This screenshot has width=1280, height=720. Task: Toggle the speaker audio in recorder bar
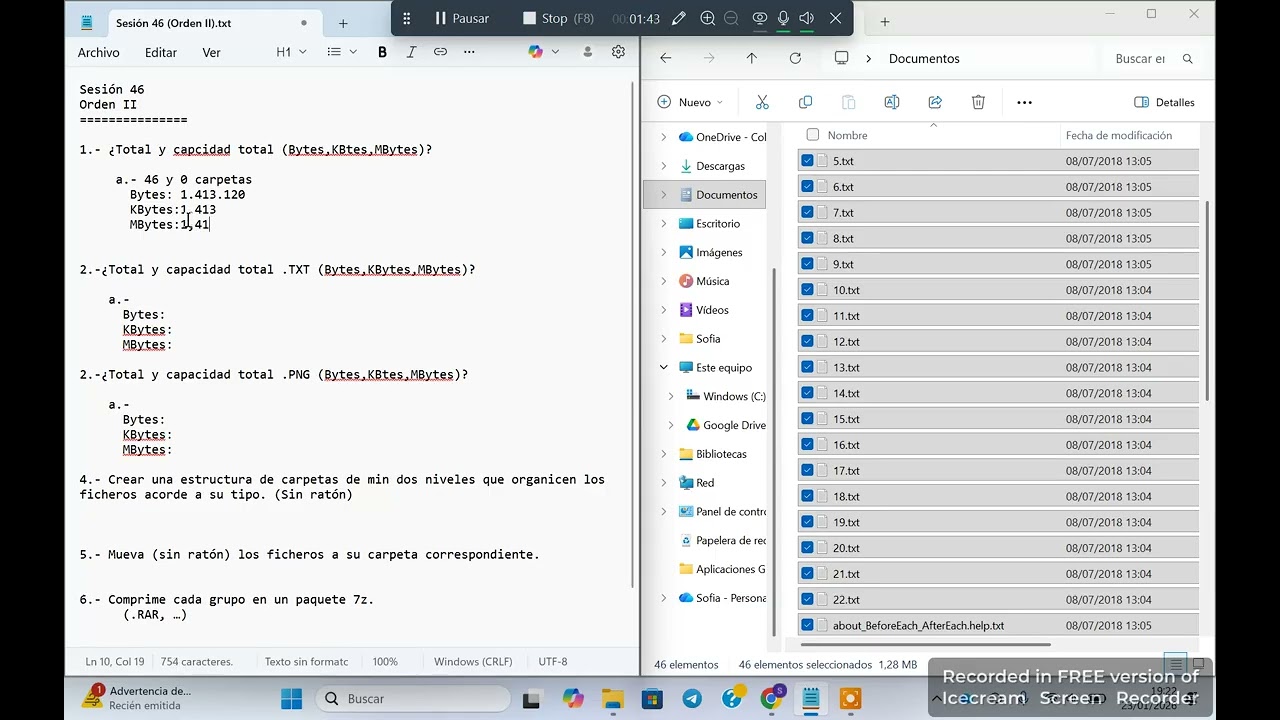(x=807, y=18)
